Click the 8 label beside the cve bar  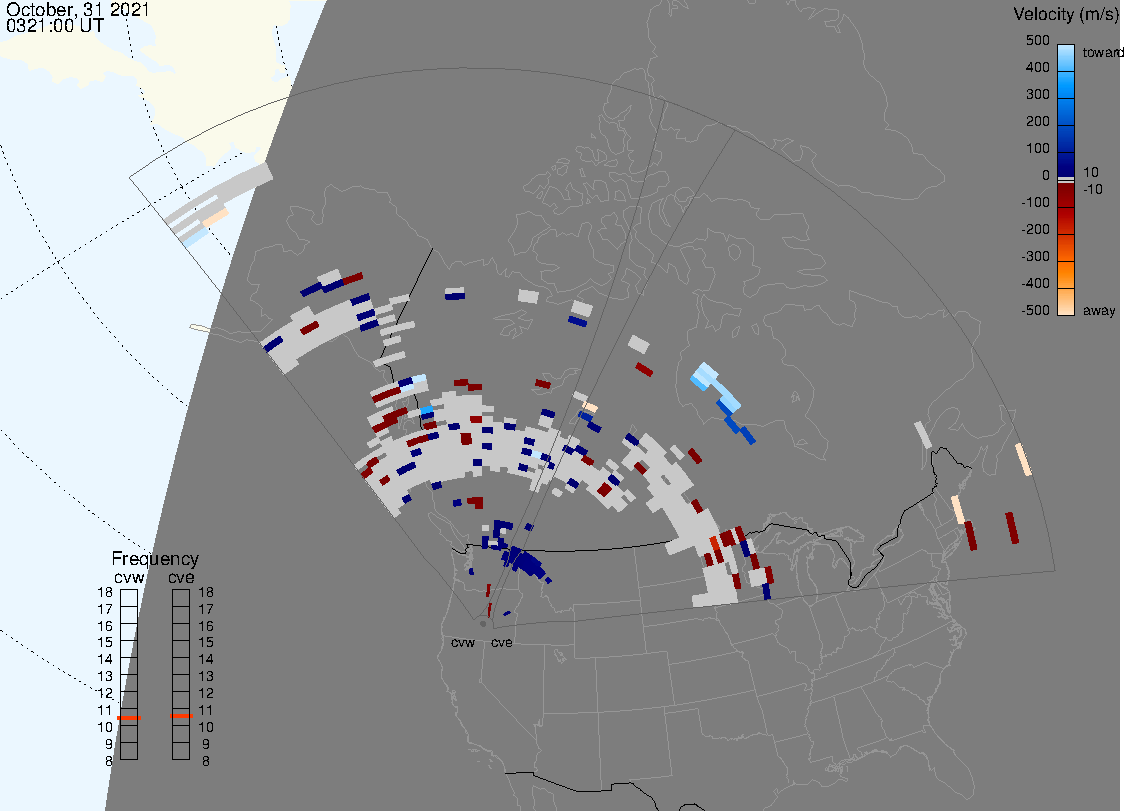(206, 762)
